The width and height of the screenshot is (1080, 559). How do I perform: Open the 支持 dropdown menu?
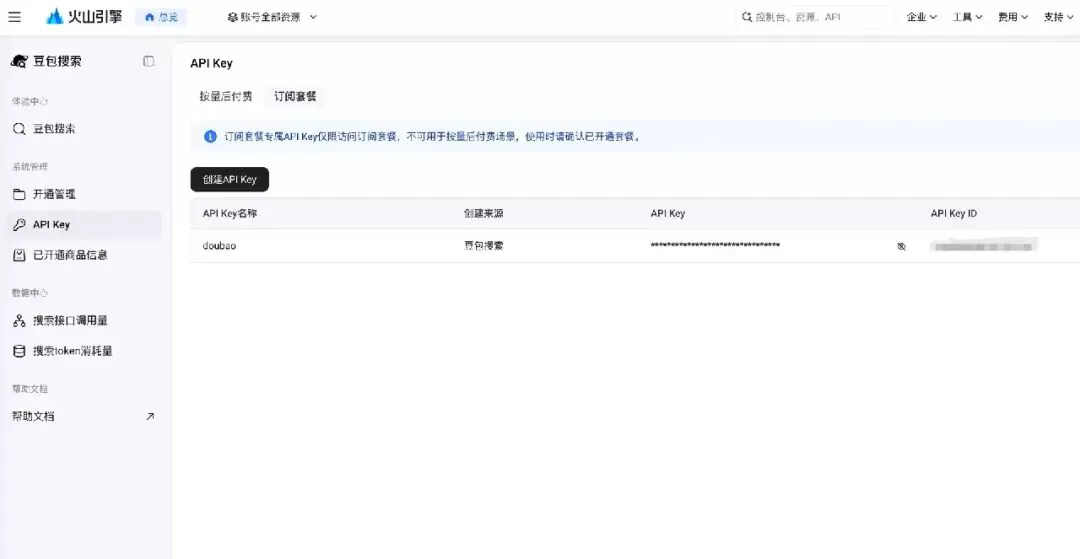pyautogui.click(x=1059, y=17)
